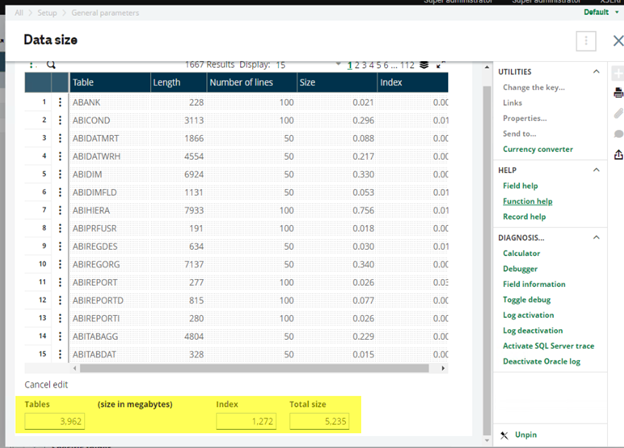
Task: Click the horizontal scrollbar under the grid
Action: [254, 368]
